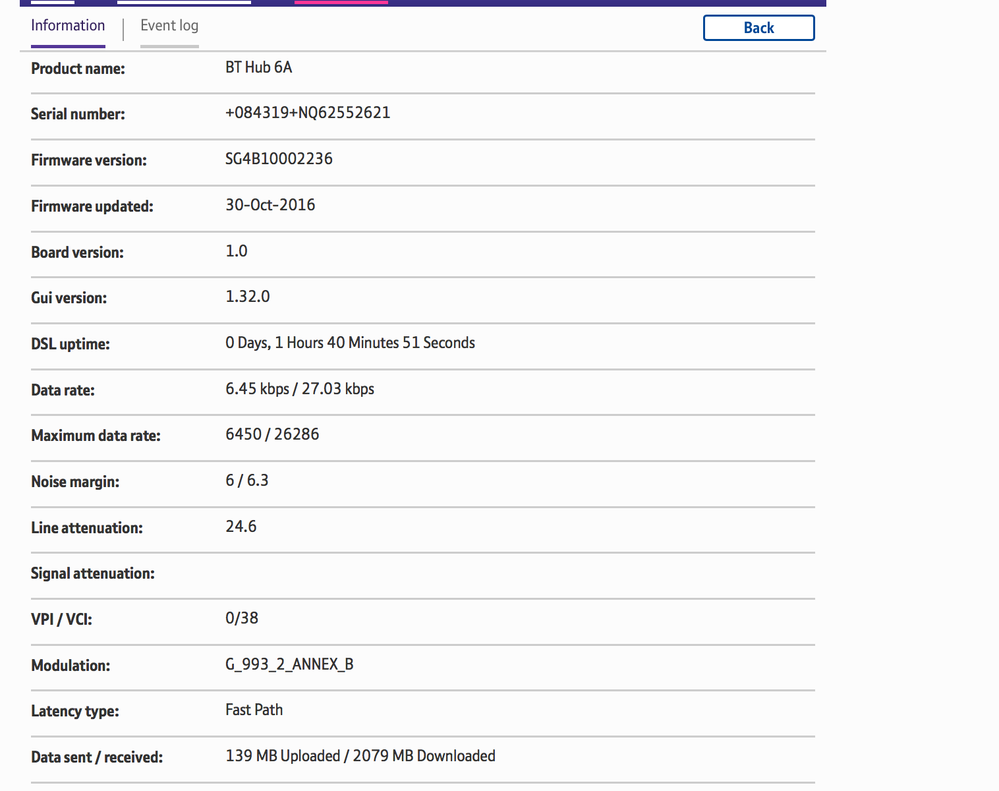Image resolution: width=999 pixels, height=791 pixels.
Task: Click the 'Noise margin:' label
Action: (75, 481)
